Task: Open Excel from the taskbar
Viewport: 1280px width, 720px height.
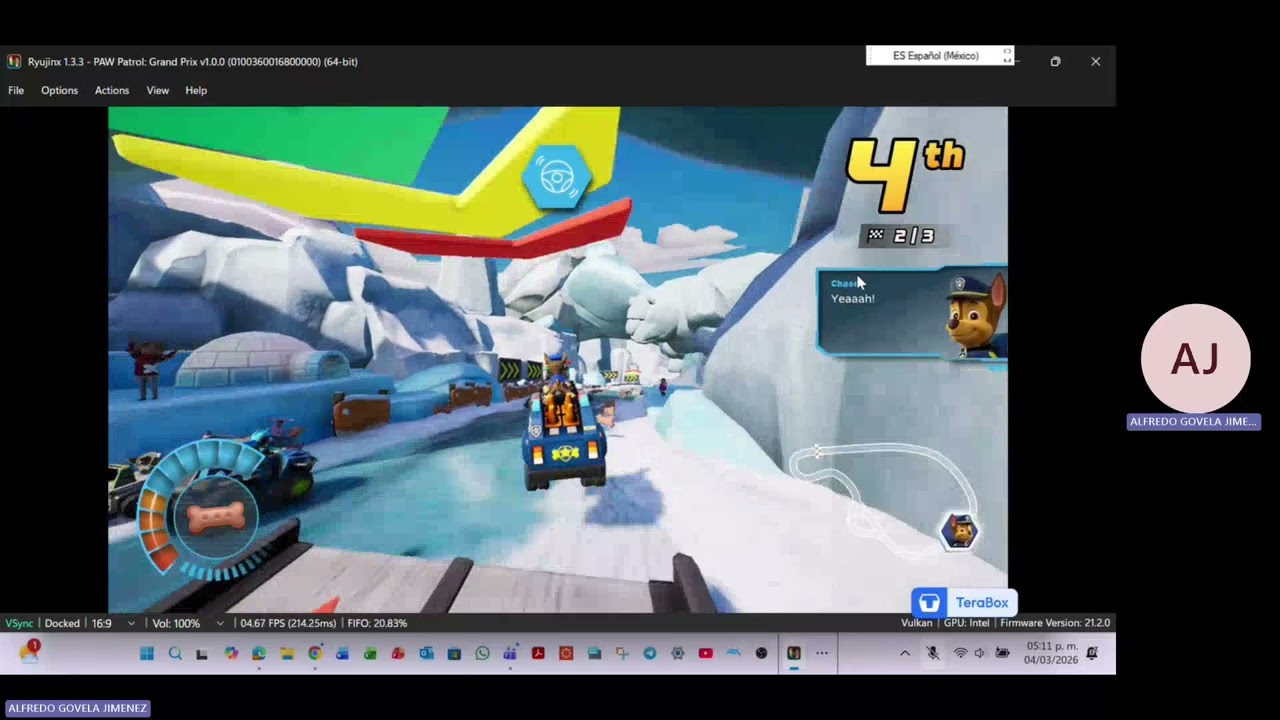Action: click(370, 653)
